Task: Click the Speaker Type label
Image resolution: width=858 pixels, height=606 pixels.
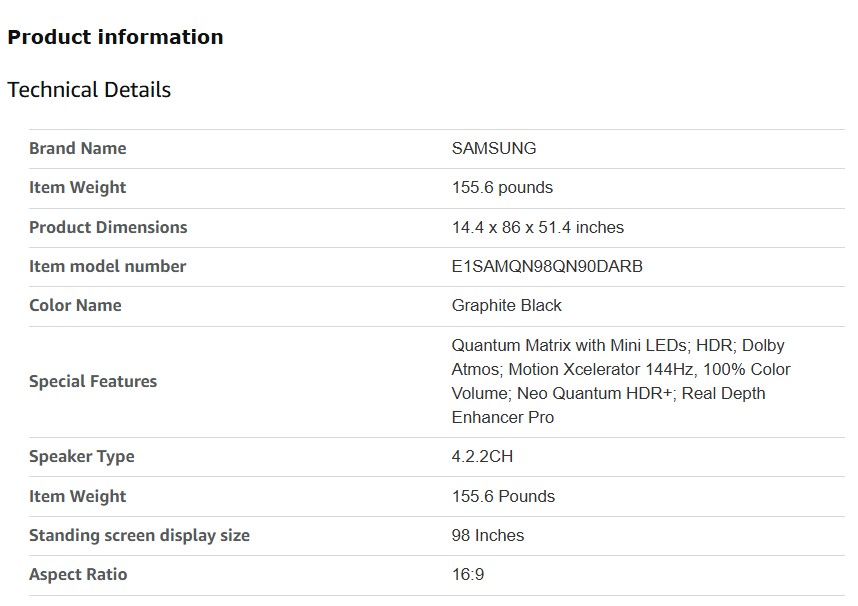Action: 81,456
